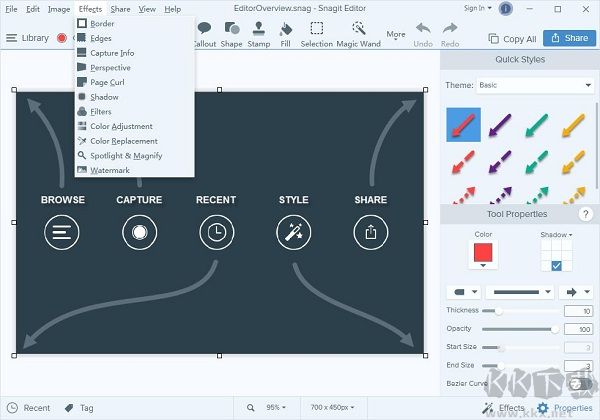Open the zoom level 95% dropdown

coord(275,408)
